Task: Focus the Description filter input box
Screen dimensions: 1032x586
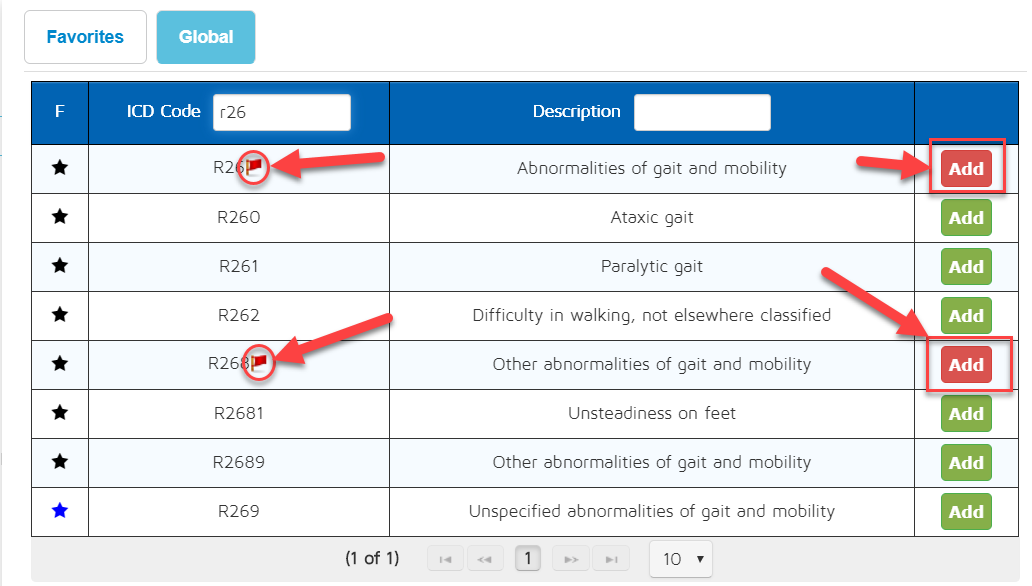Action: pos(702,112)
